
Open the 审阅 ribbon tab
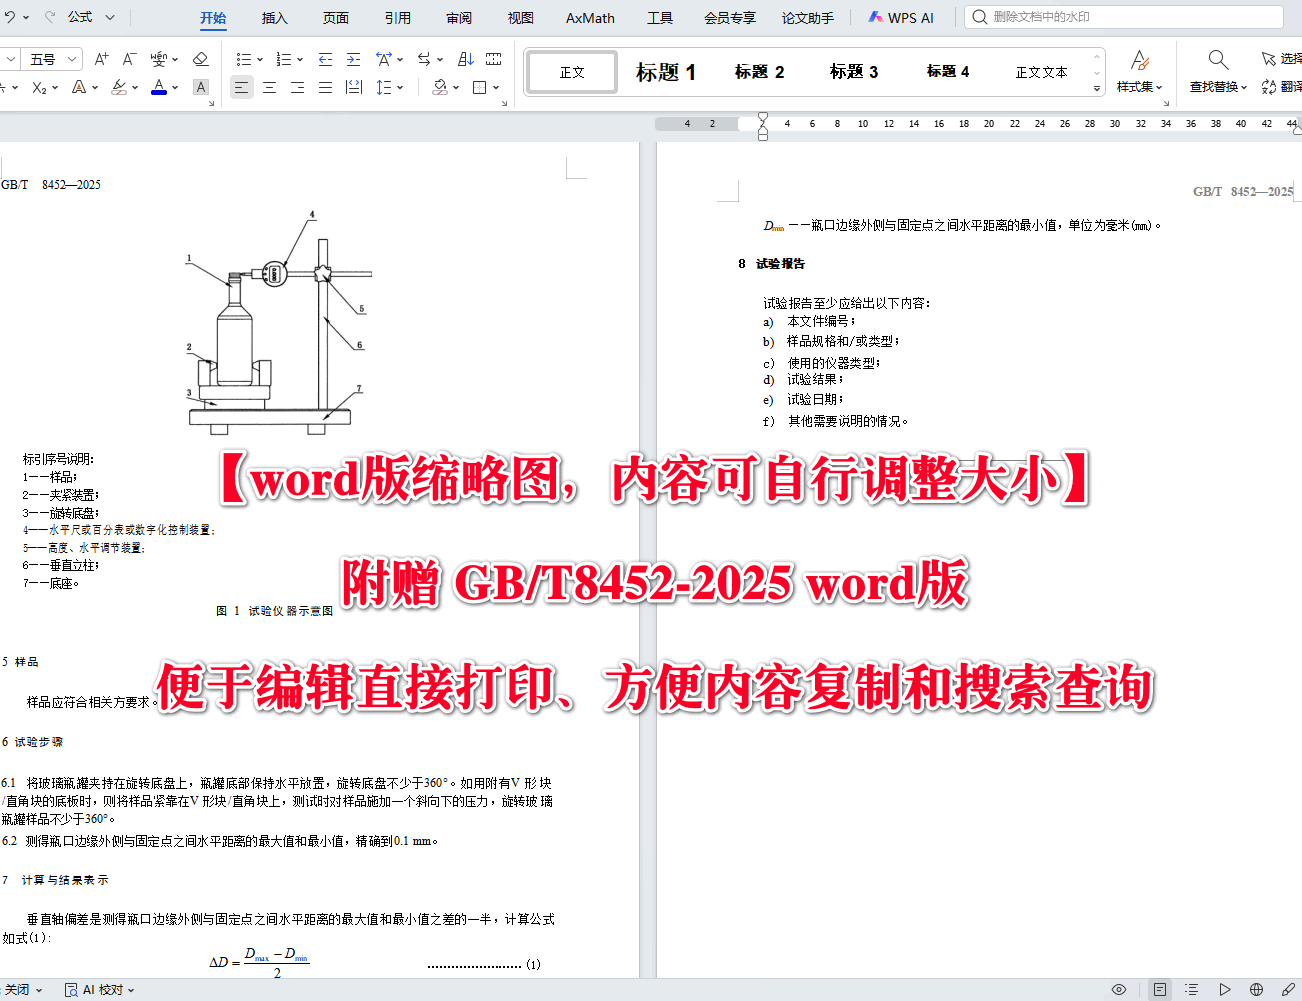[459, 17]
